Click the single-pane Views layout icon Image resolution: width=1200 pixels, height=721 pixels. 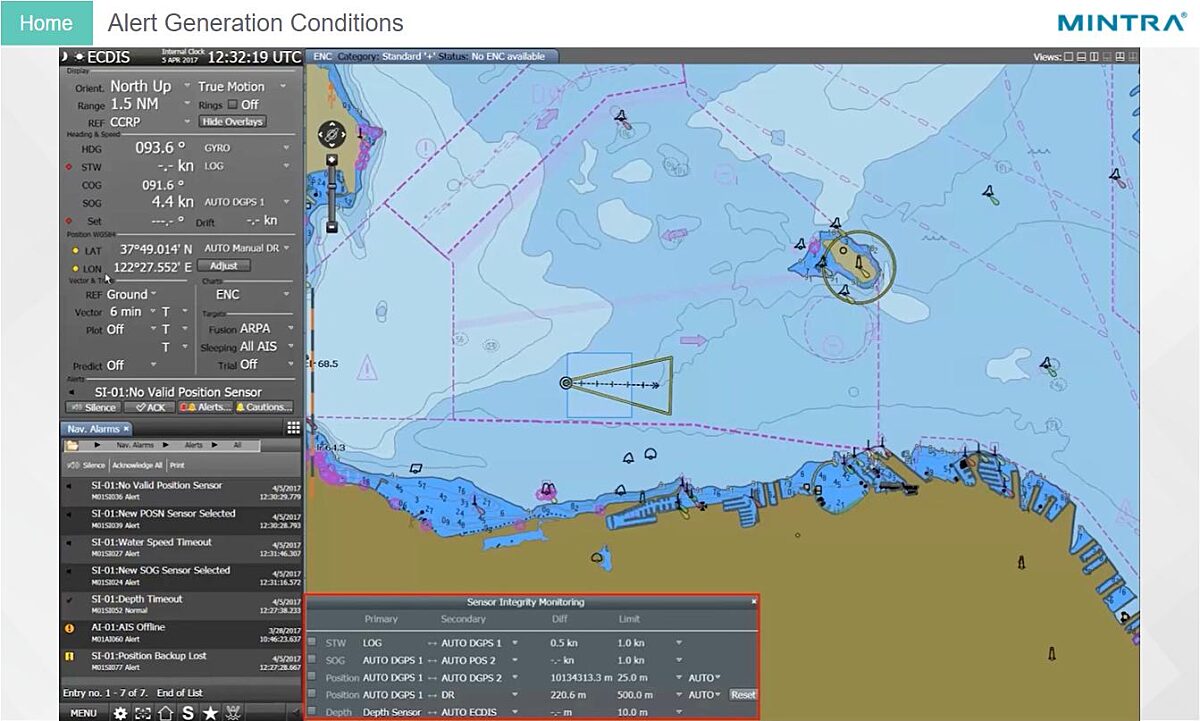pyautogui.click(x=1069, y=57)
